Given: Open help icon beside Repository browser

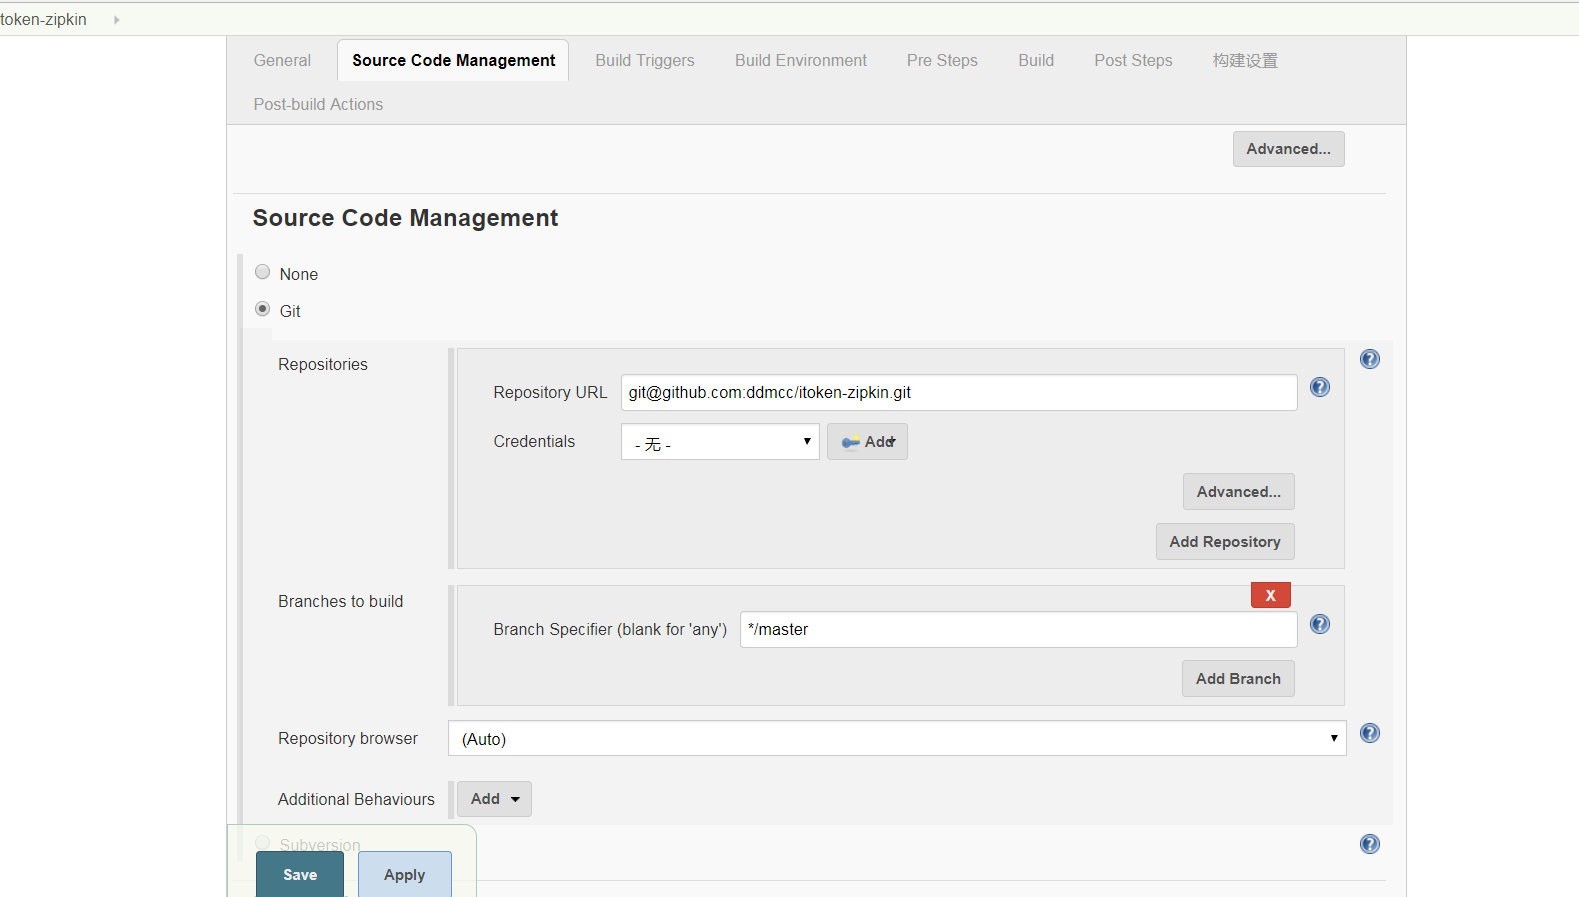Looking at the screenshot, I should [1370, 733].
